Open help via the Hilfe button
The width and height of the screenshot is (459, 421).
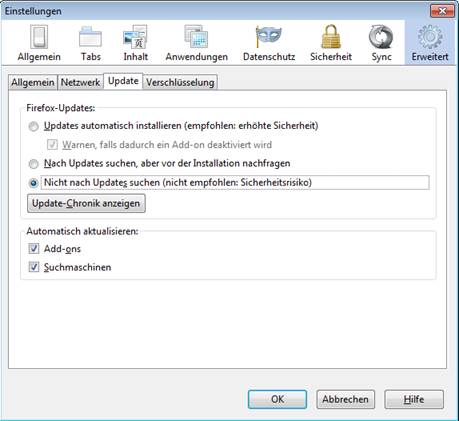(414, 399)
